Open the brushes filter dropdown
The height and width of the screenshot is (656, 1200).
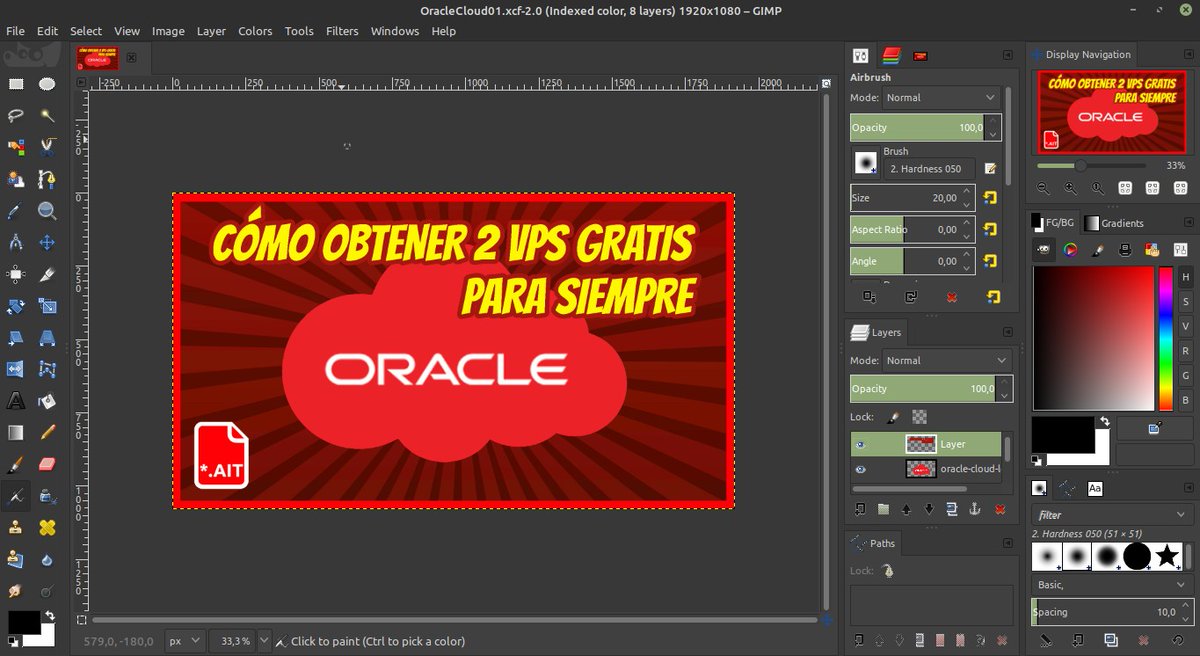tap(1111, 515)
